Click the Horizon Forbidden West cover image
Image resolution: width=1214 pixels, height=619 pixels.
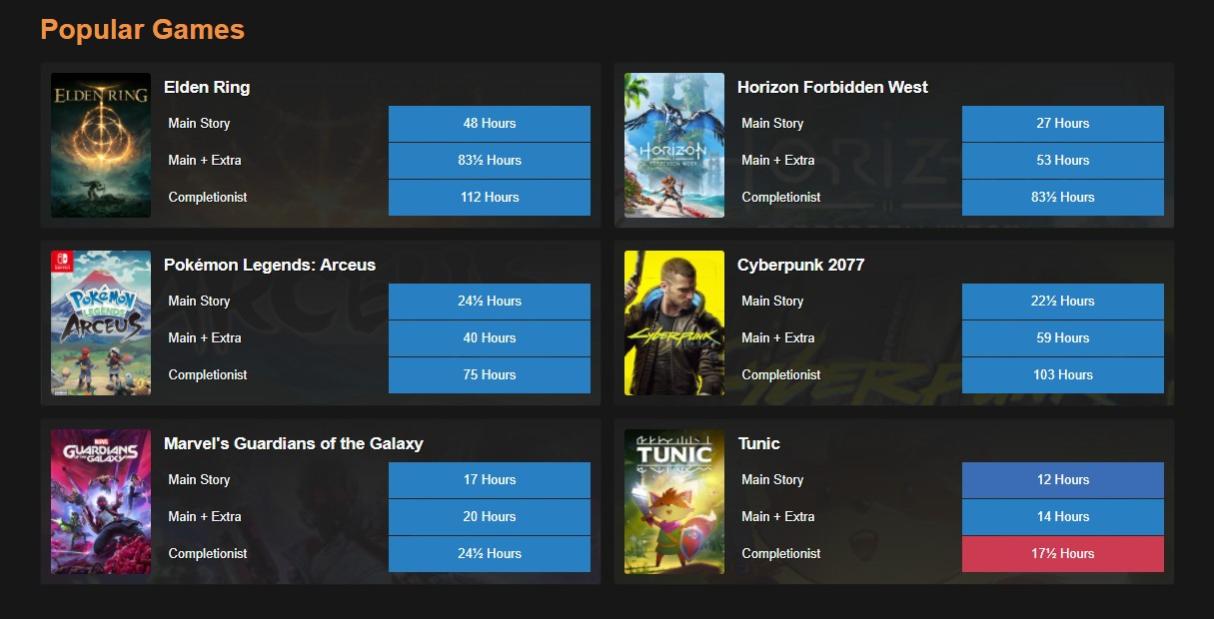(674, 145)
